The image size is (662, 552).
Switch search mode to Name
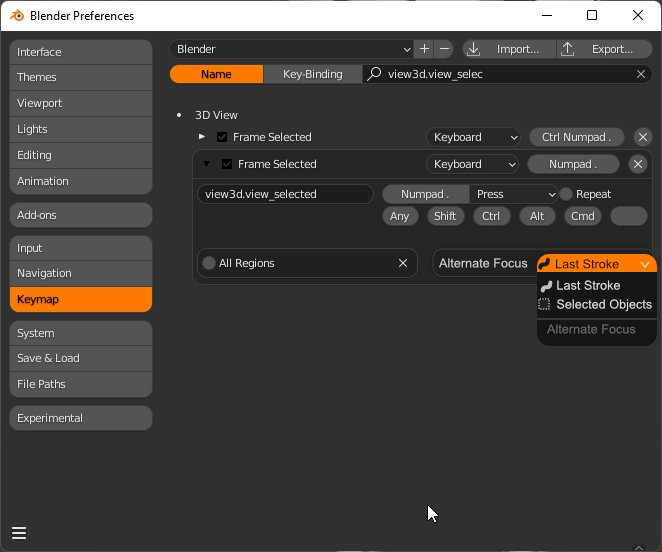[x=217, y=74]
